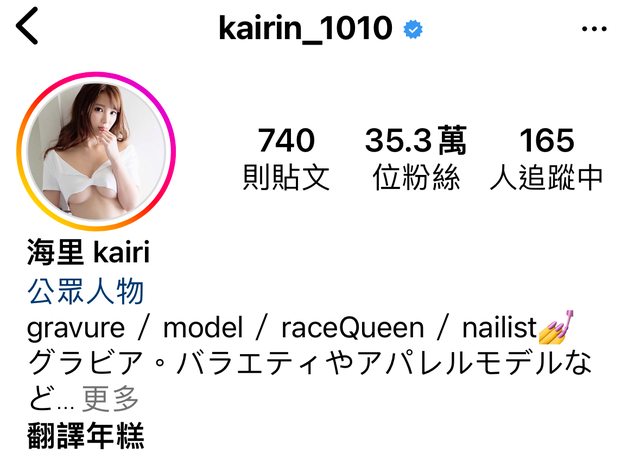
Task: Click the 則貼文 posts label
Action: pos(286,178)
